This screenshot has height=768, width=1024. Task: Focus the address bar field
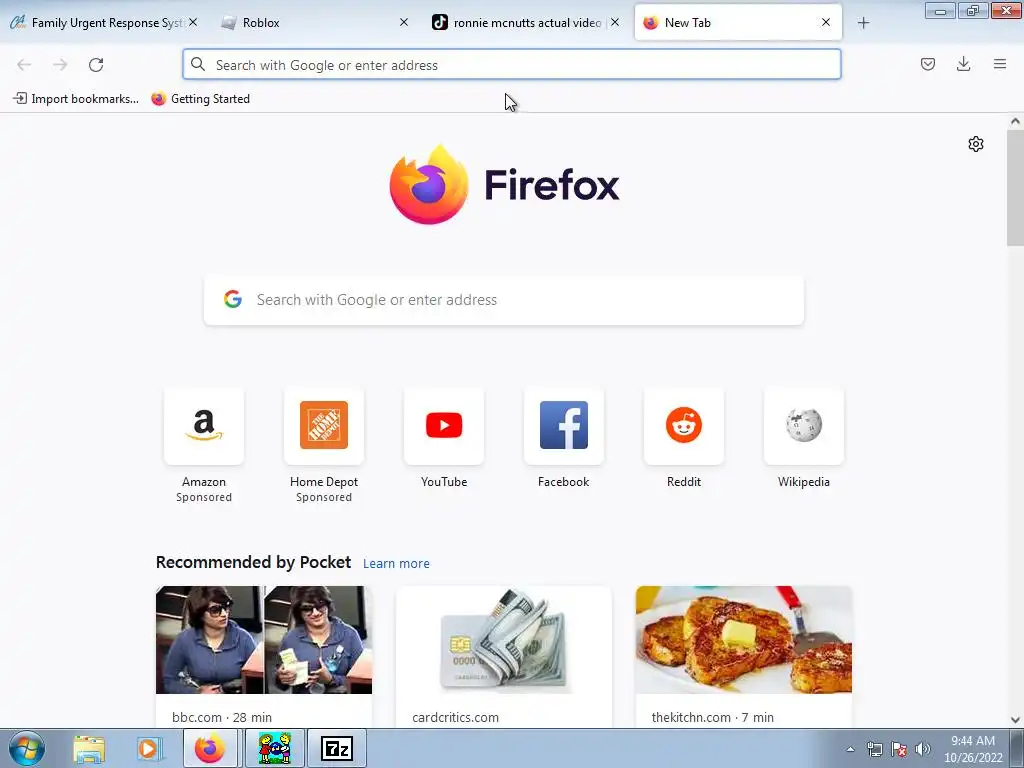pos(512,65)
